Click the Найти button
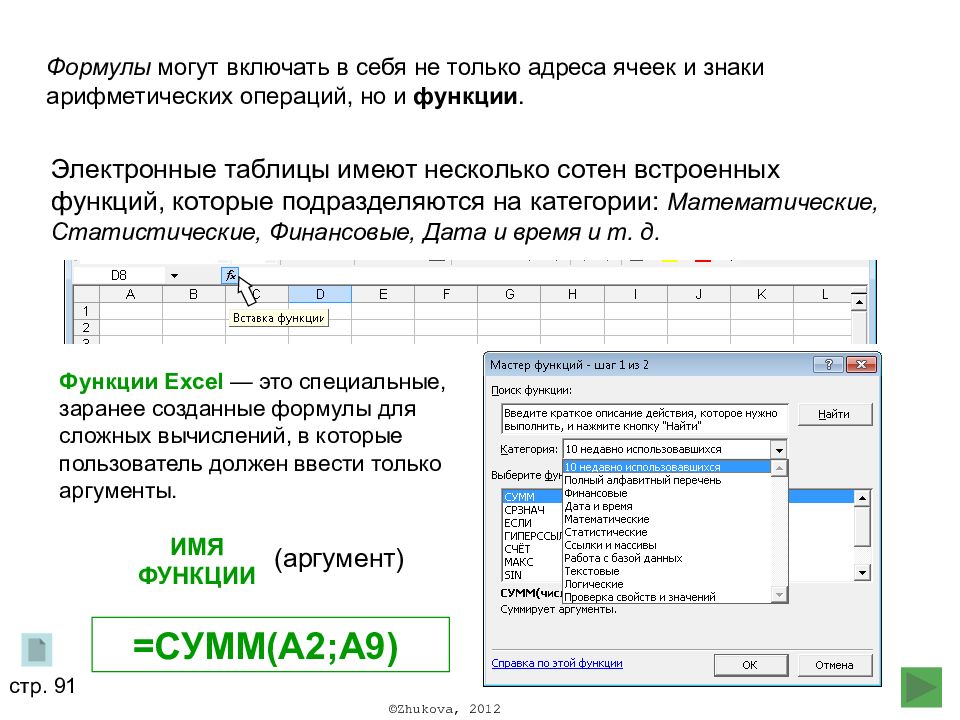The width and height of the screenshot is (960, 720). point(834,414)
